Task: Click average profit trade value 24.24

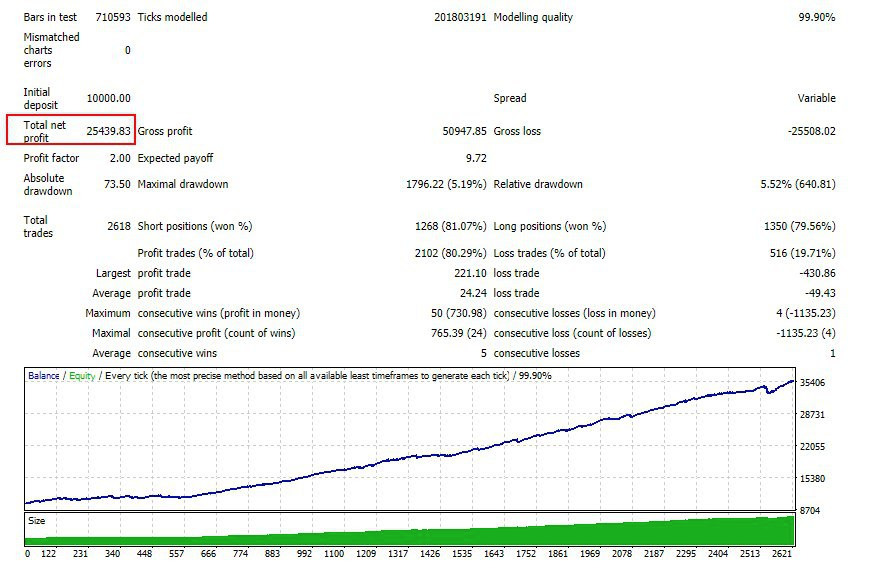Action: coord(473,293)
